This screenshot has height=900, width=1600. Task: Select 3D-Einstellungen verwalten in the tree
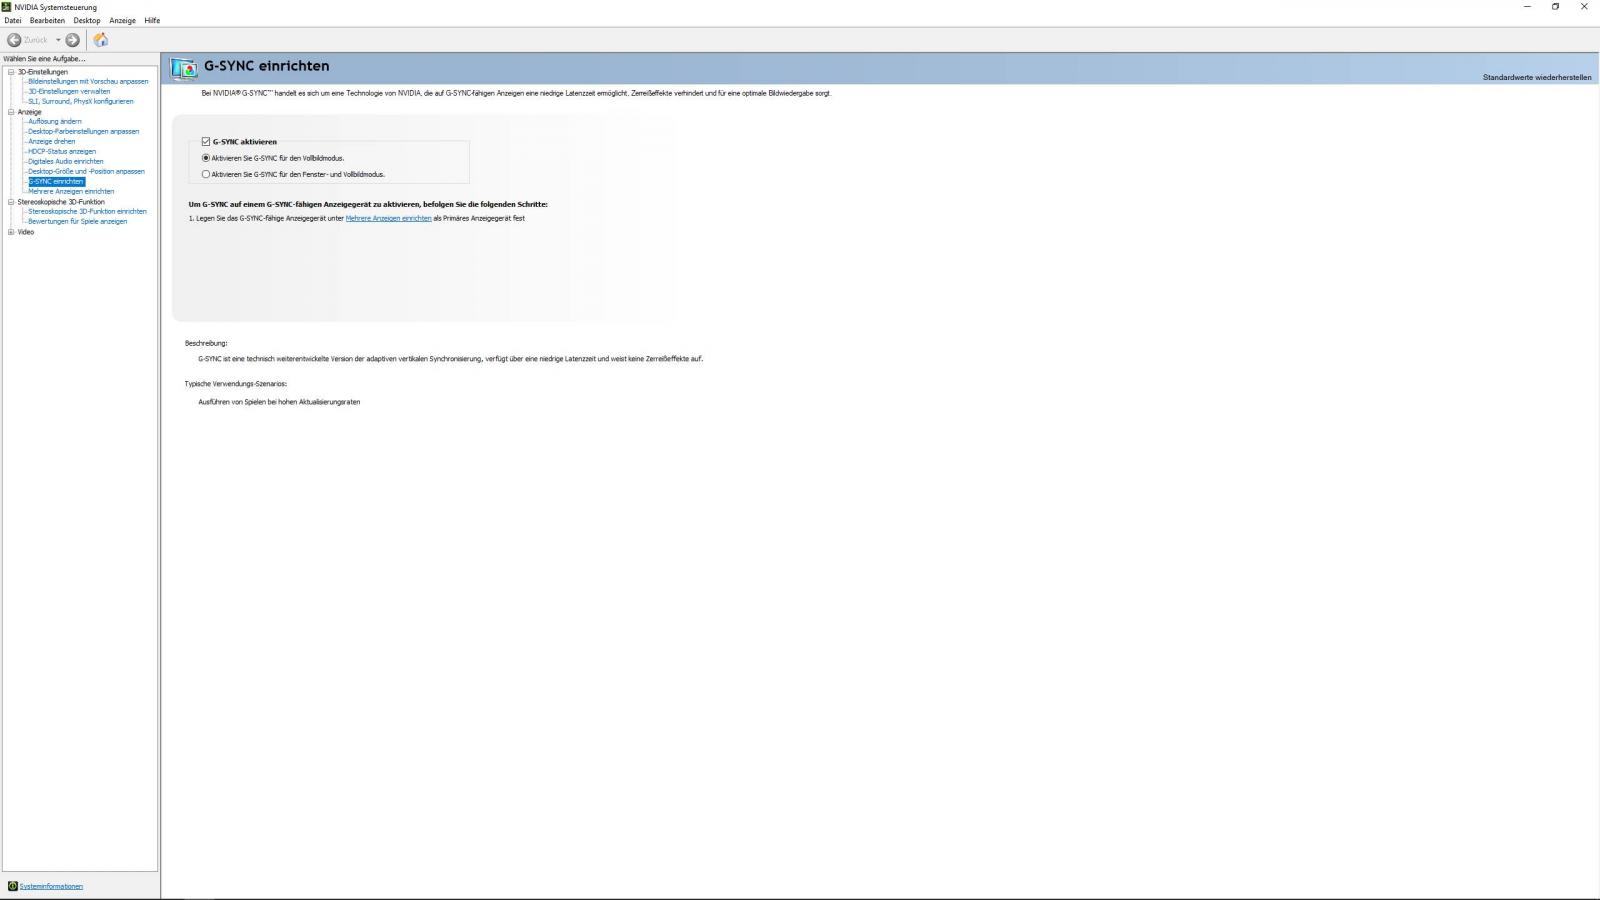(x=69, y=92)
